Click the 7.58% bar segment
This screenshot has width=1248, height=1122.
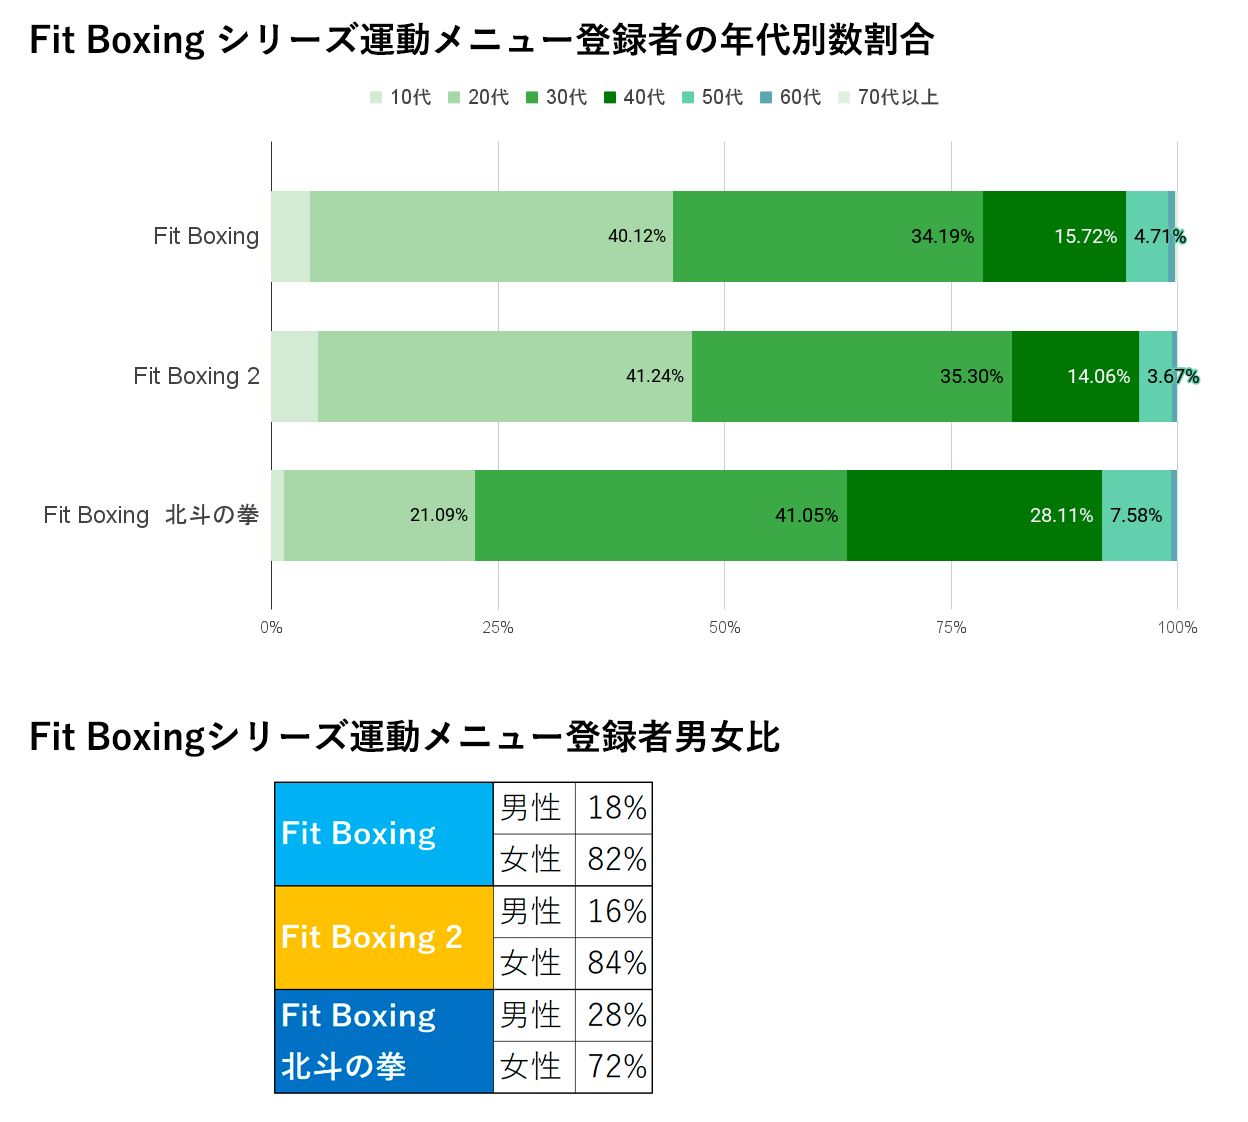click(1136, 516)
